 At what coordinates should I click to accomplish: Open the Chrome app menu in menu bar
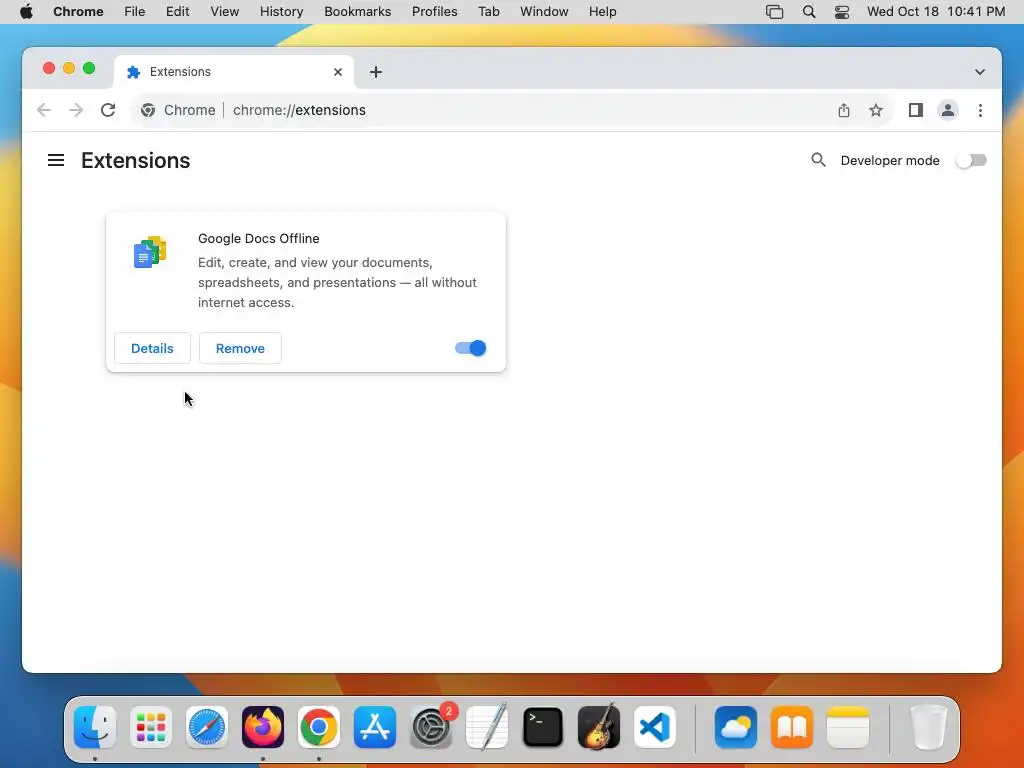pos(78,12)
